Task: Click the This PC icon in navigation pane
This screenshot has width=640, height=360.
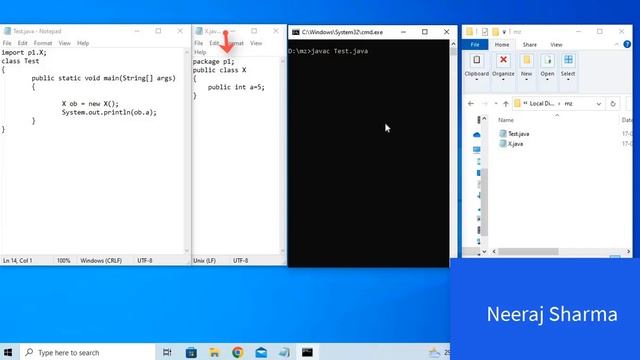Action: pyautogui.click(x=476, y=149)
